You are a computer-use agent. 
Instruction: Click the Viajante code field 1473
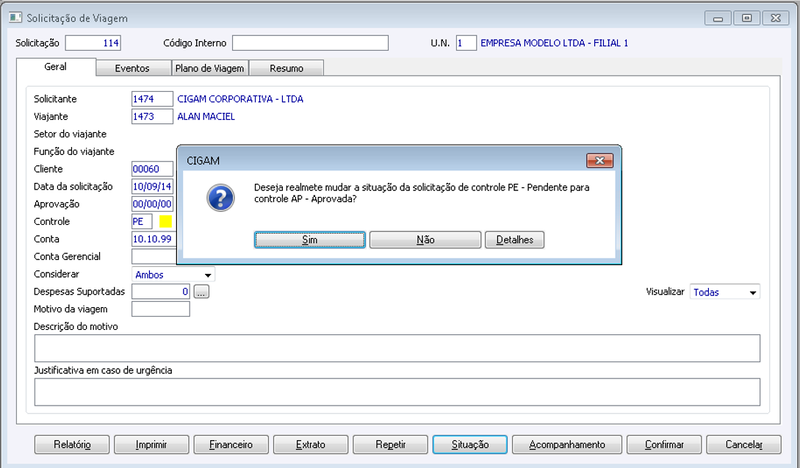152,116
